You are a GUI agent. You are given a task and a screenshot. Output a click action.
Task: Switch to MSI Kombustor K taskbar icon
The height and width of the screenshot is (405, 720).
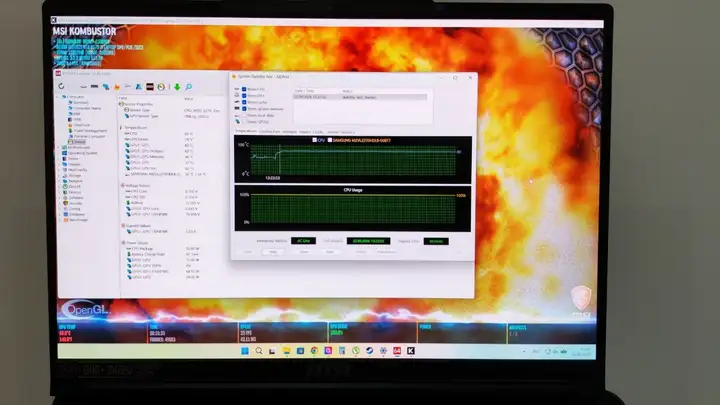point(411,351)
